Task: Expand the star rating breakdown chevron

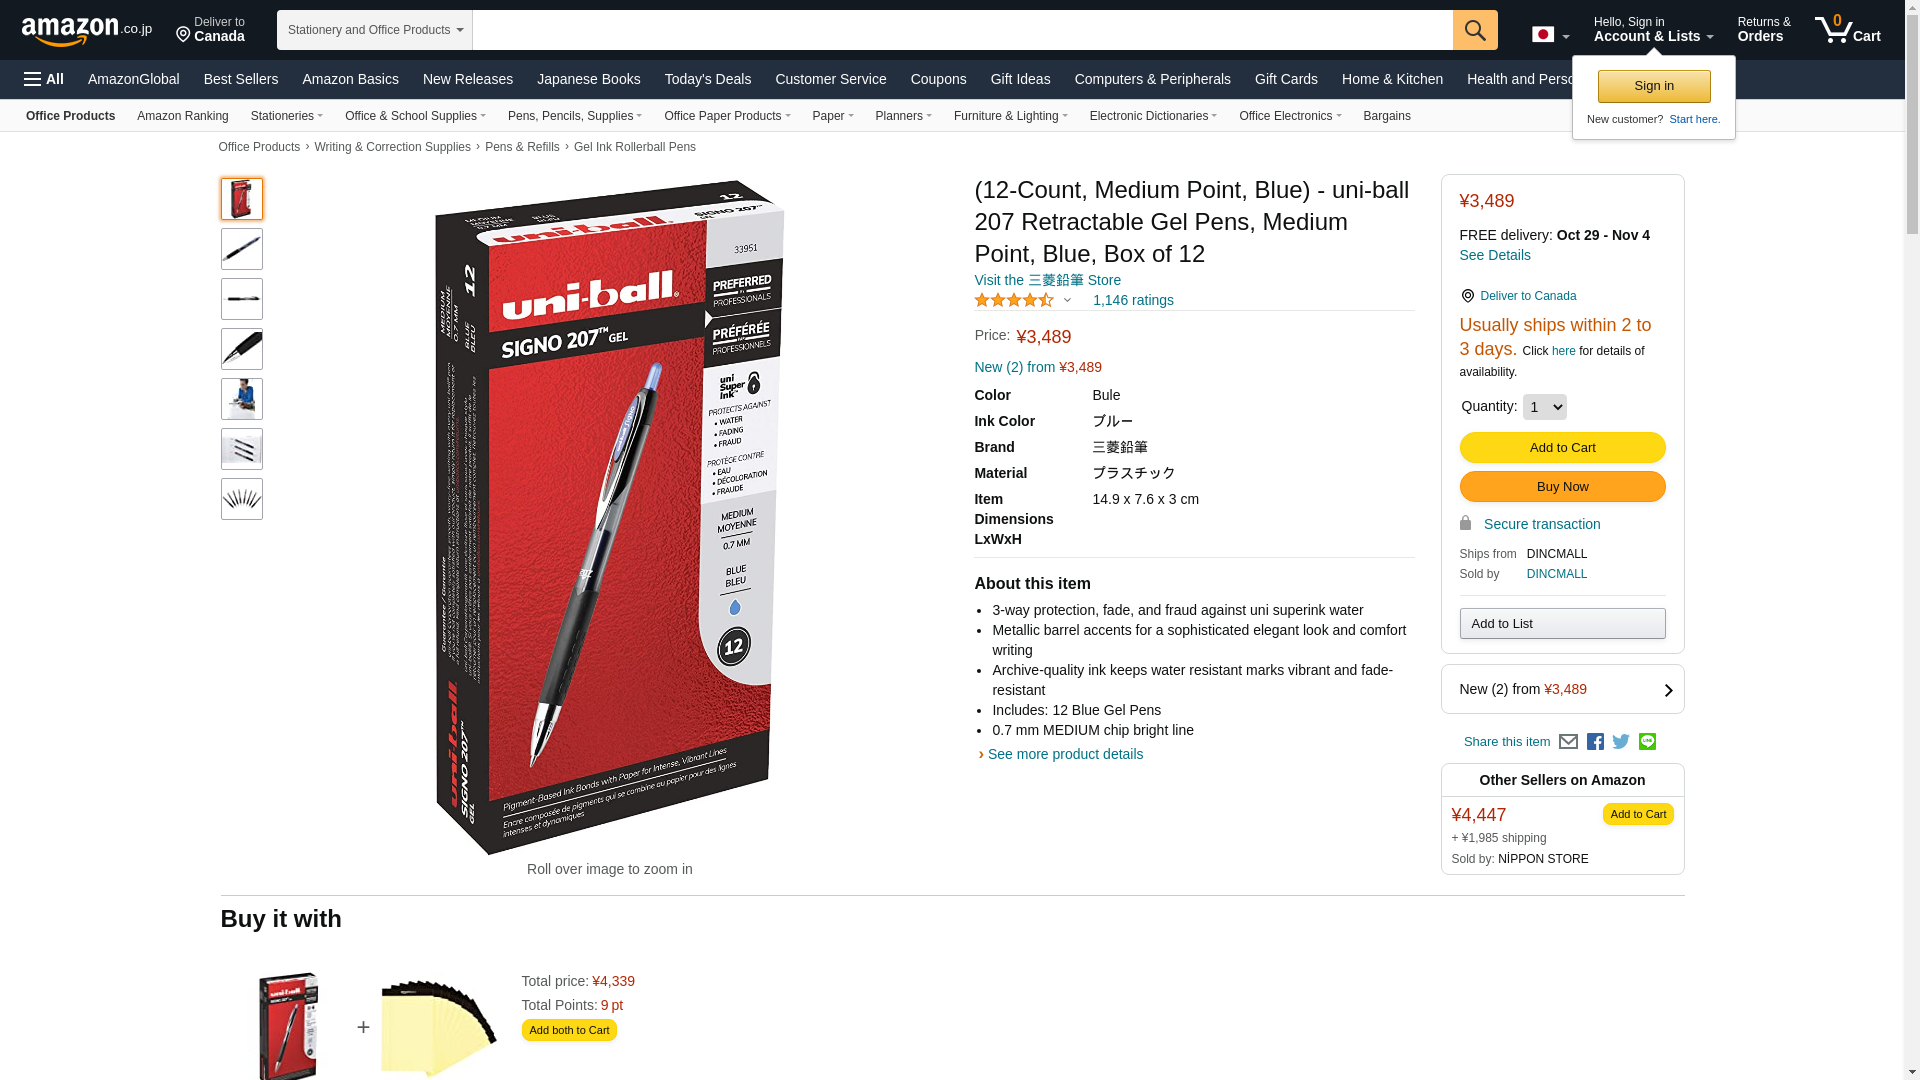Action: click(1067, 300)
